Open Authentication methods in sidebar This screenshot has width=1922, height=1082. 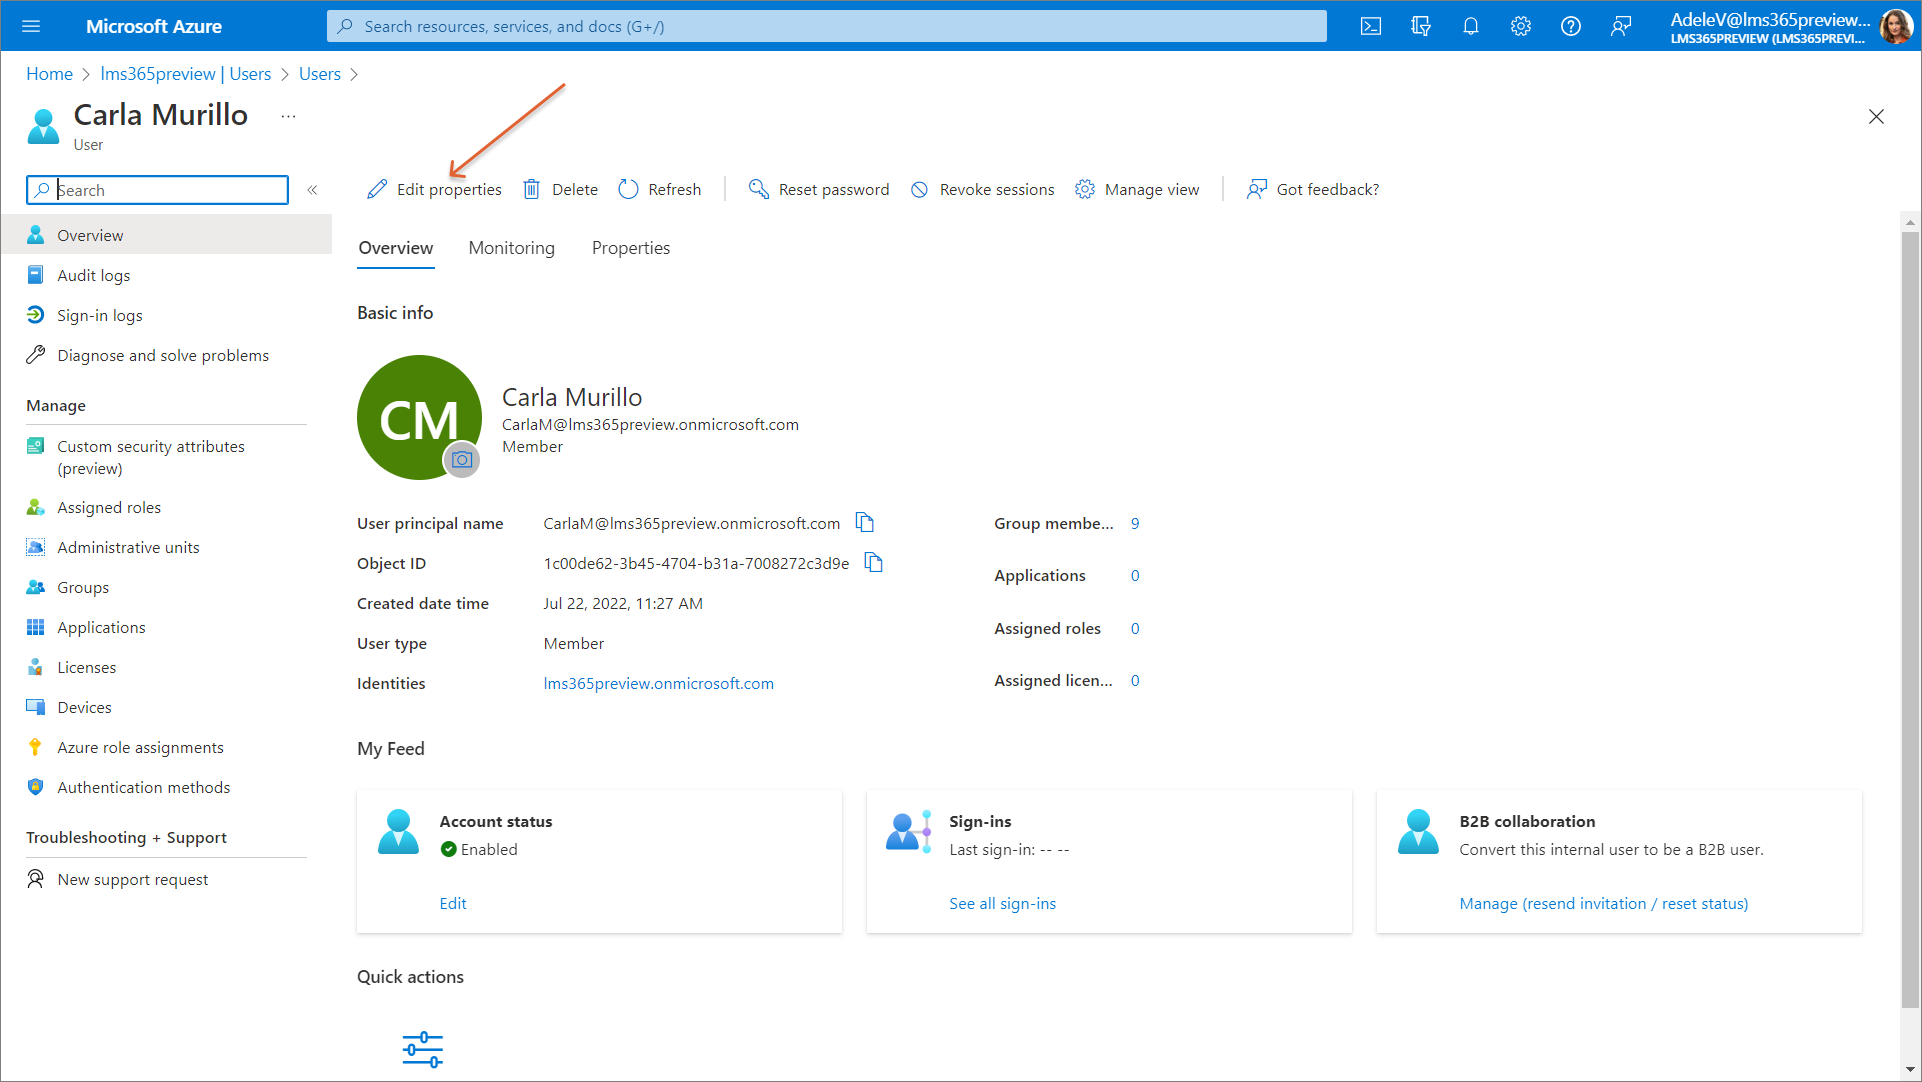143,788
